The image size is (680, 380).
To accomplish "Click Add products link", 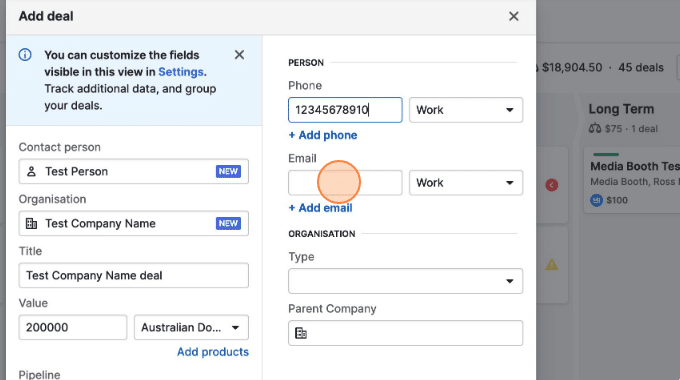I will click(213, 352).
